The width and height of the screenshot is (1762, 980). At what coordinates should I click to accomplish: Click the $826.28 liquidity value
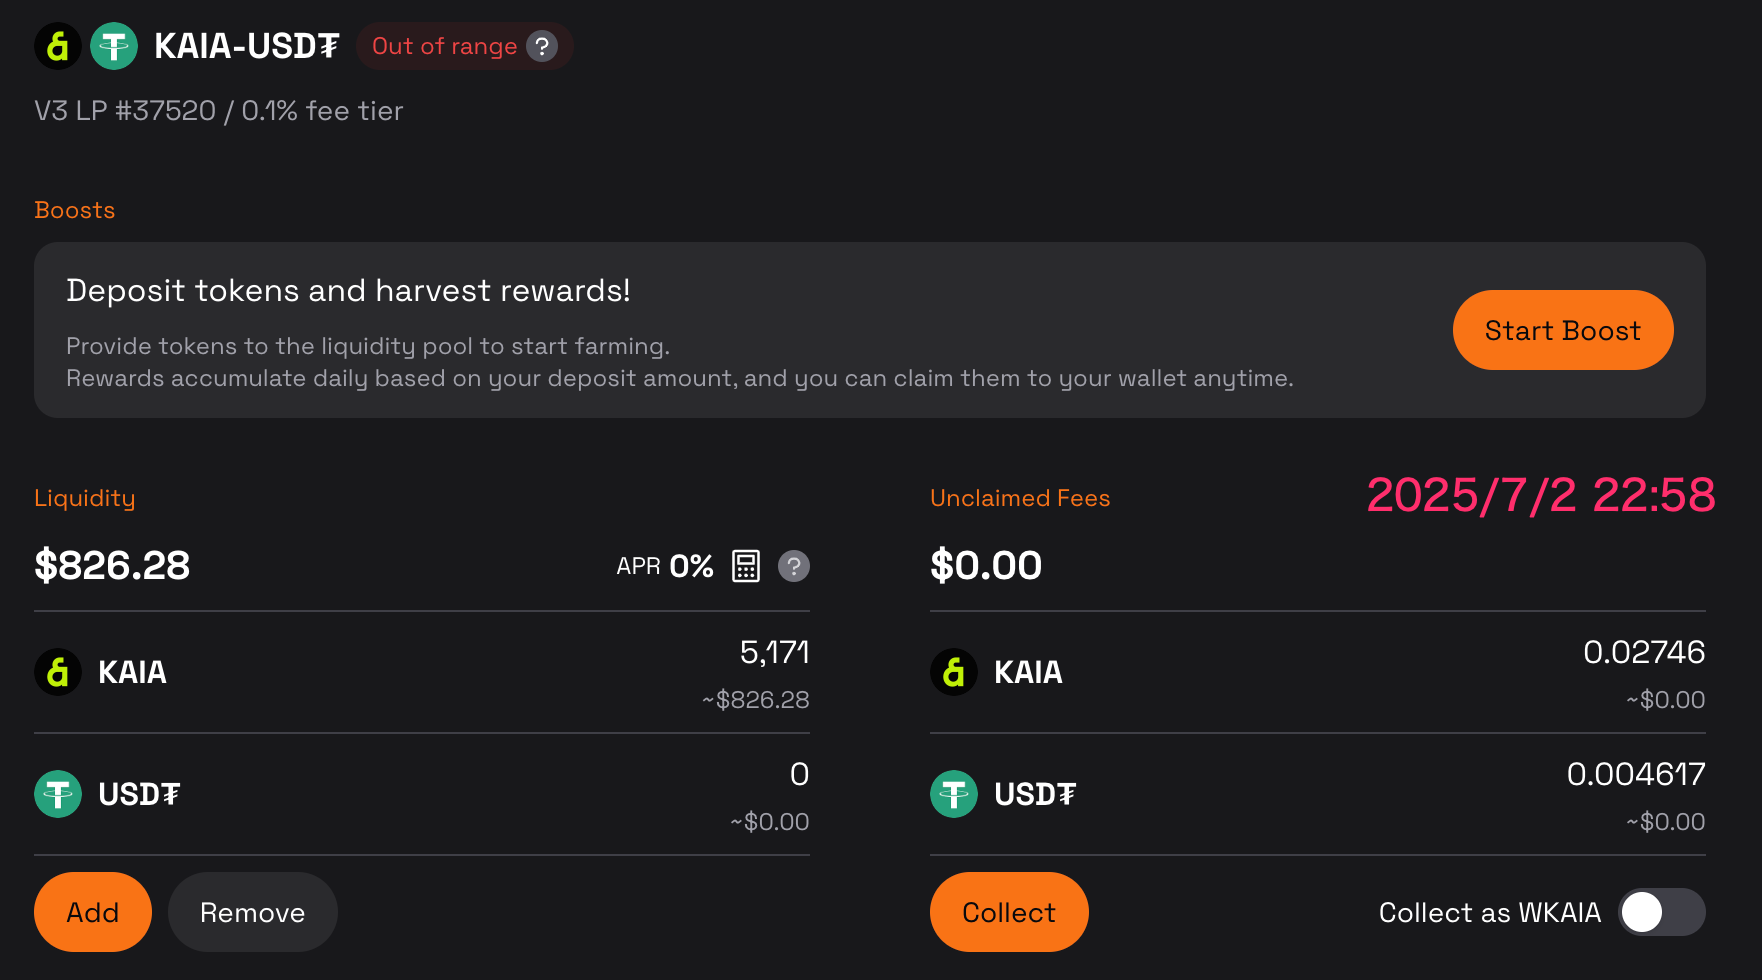(112, 565)
